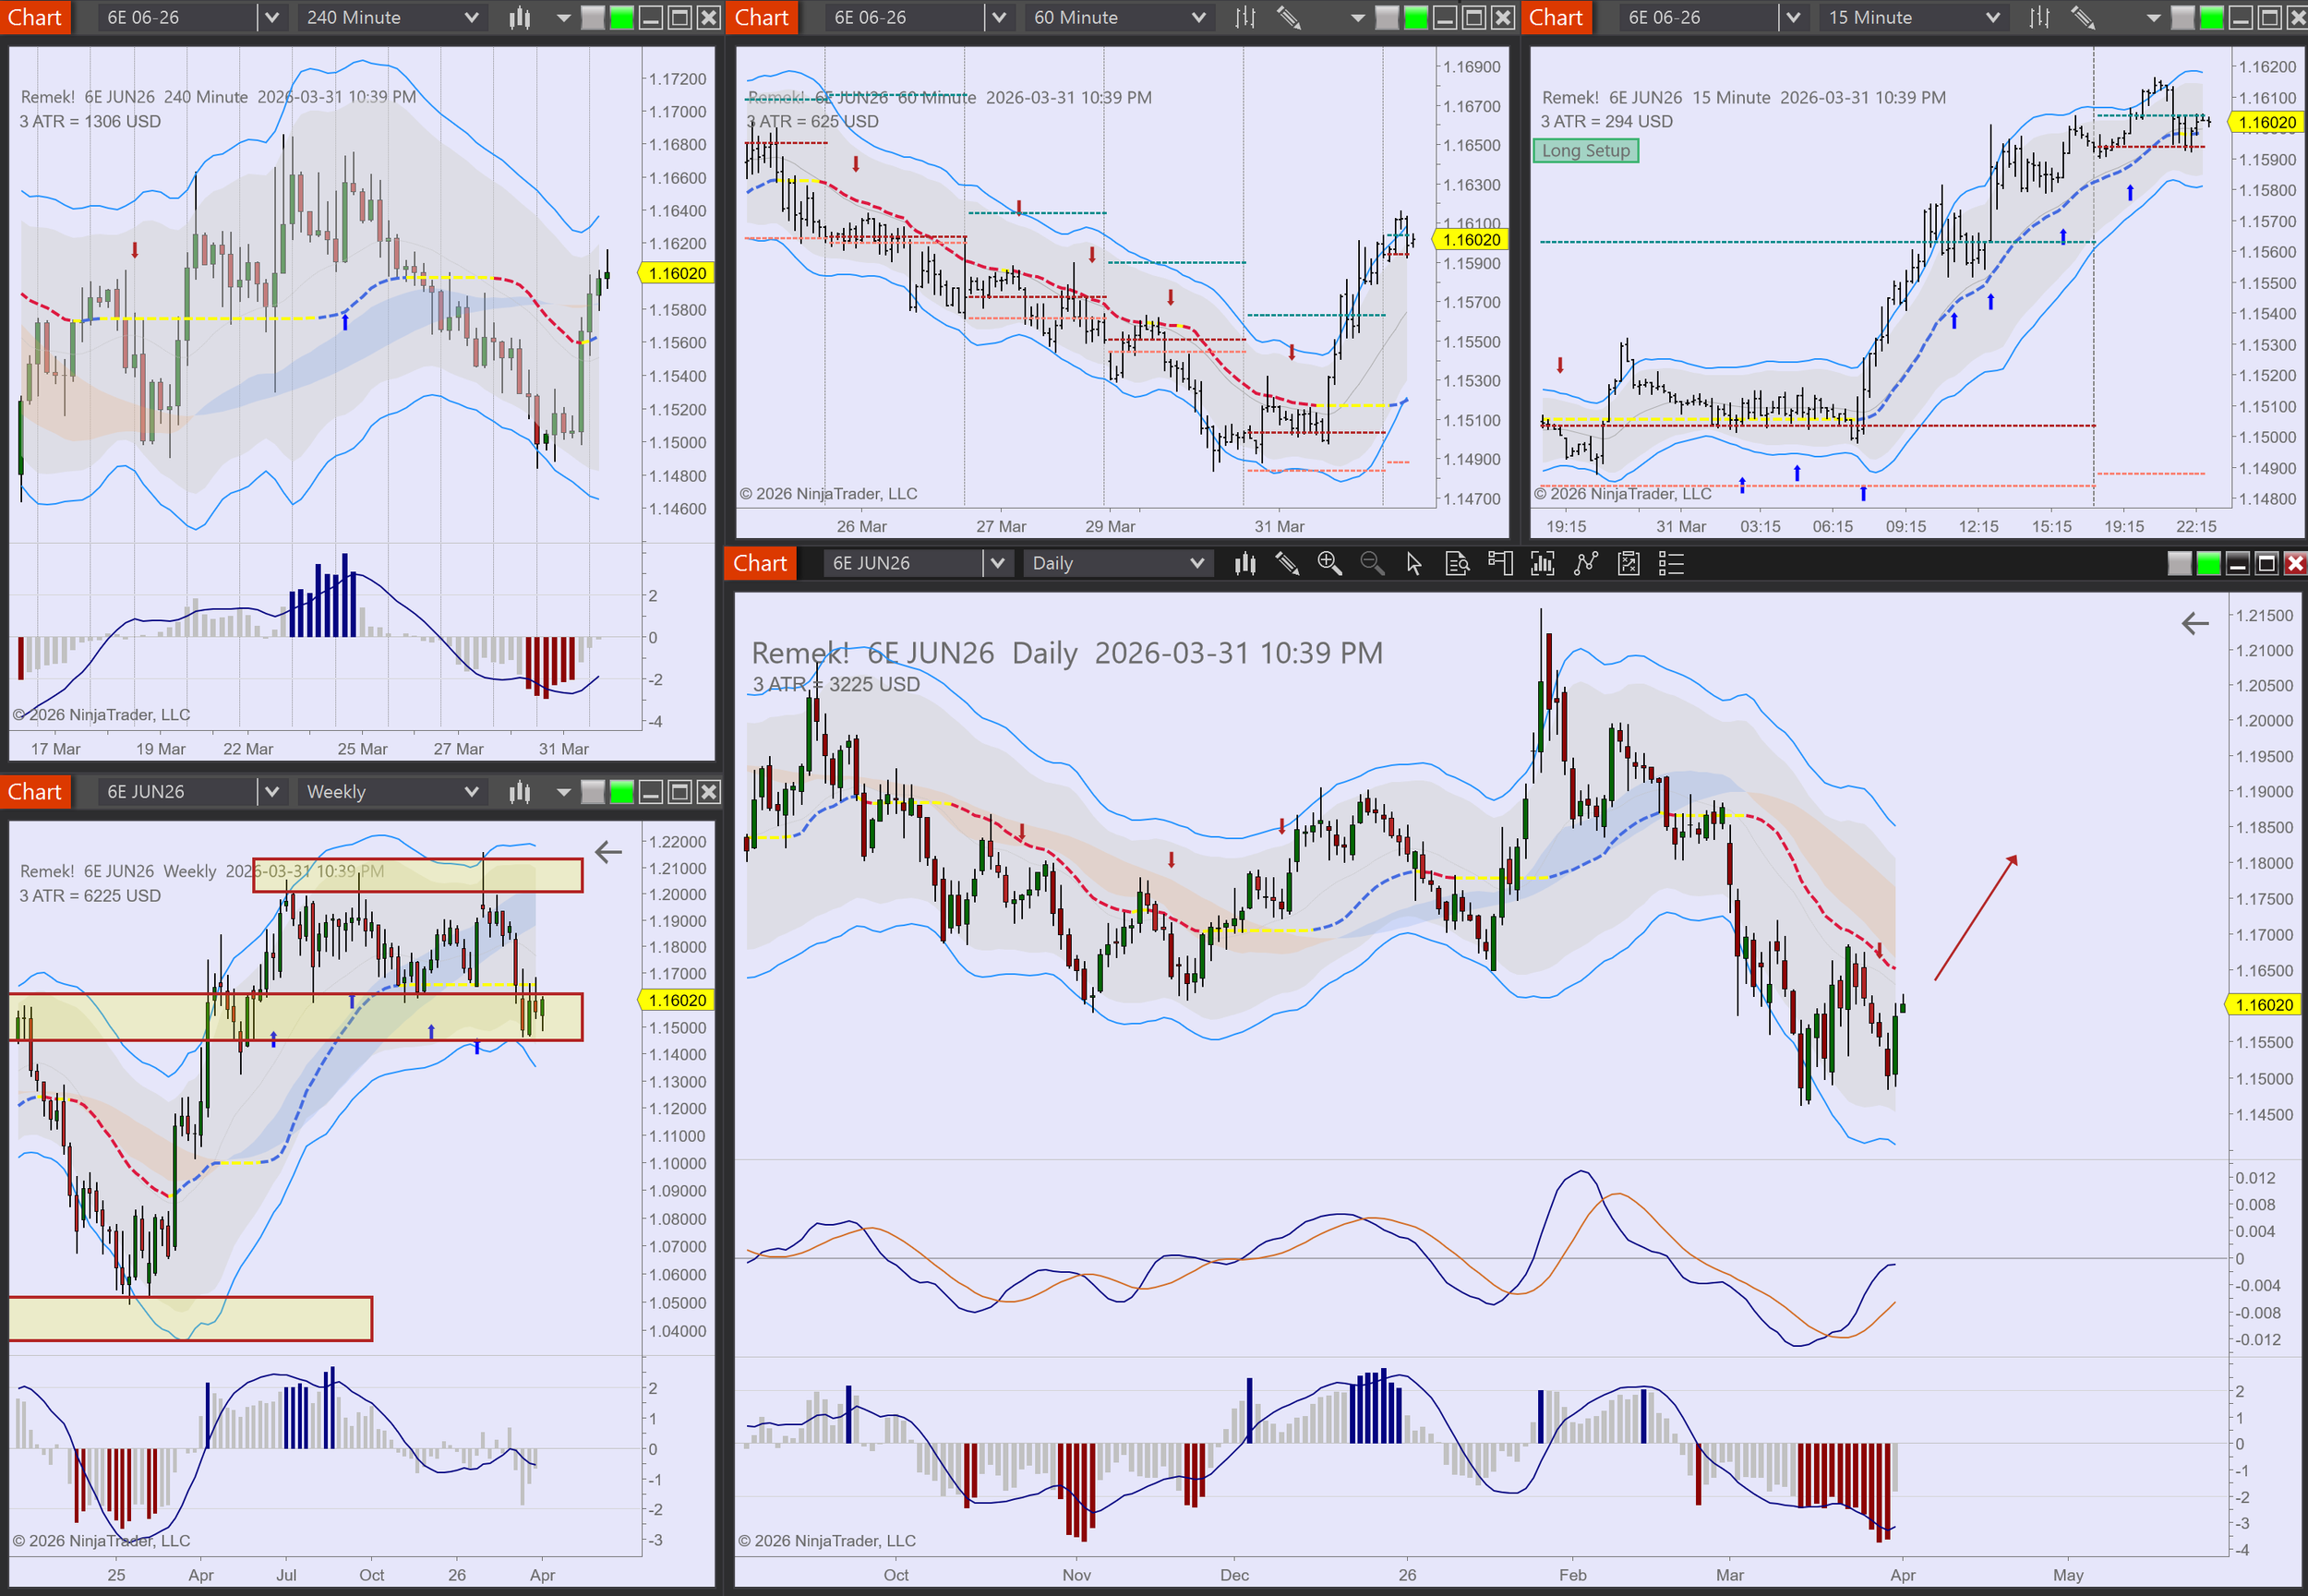Toggle green link button on Weekly chart
This screenshot has width=2308, height=1596.
[x=621, y=792]
